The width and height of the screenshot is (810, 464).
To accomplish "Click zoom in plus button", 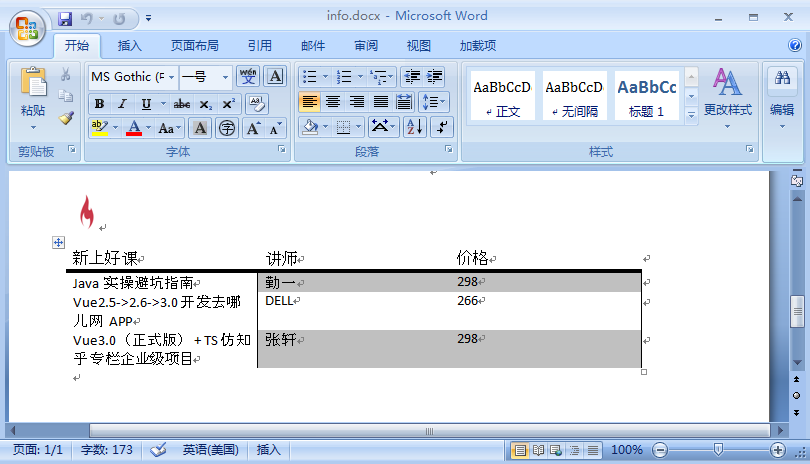I will 777,450.
